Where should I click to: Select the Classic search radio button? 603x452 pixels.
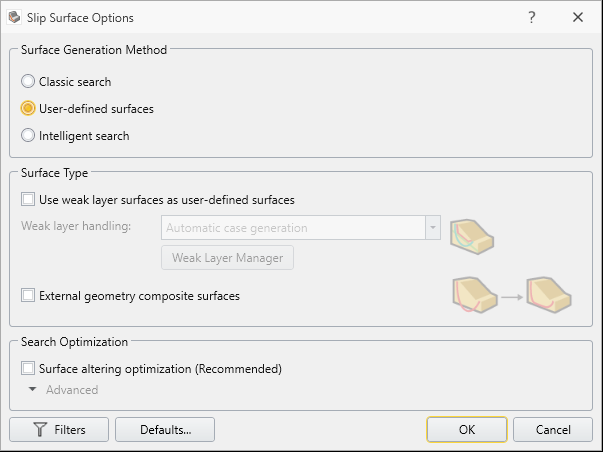28,82
